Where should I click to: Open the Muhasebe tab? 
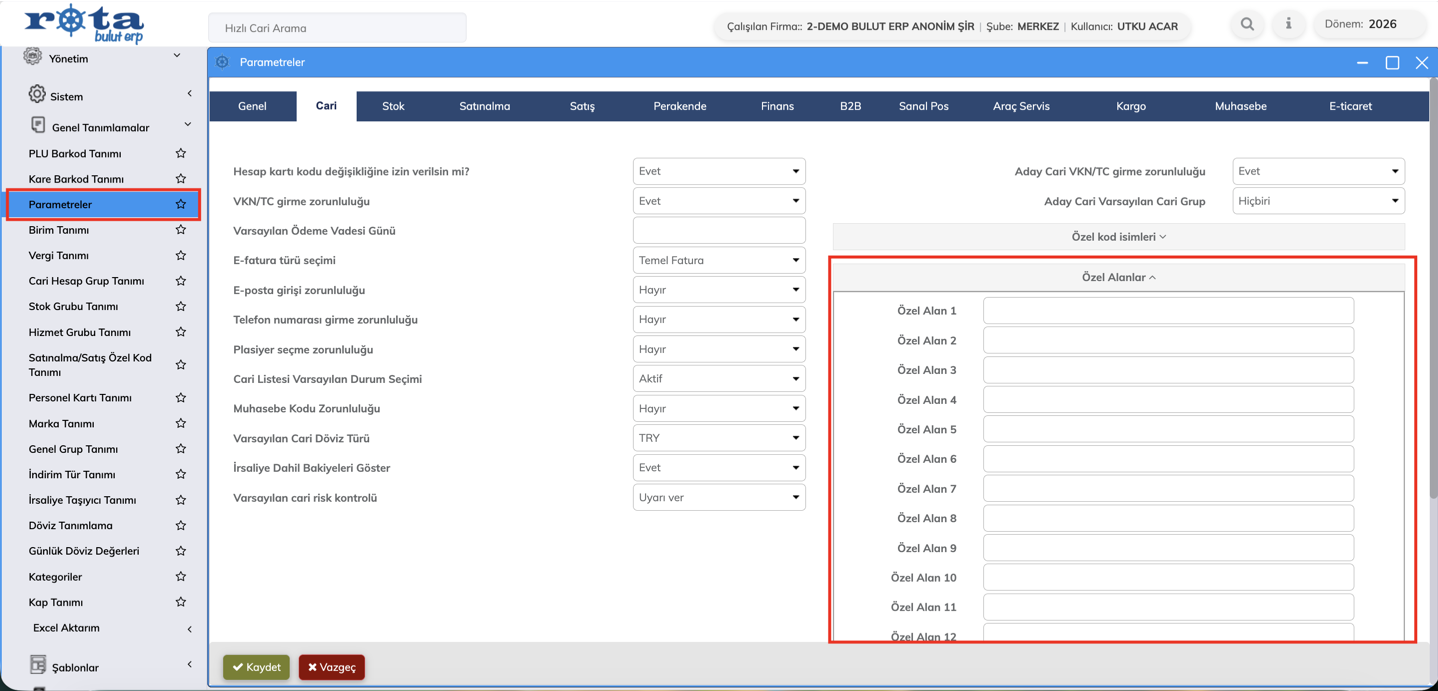coord(1240,106)
